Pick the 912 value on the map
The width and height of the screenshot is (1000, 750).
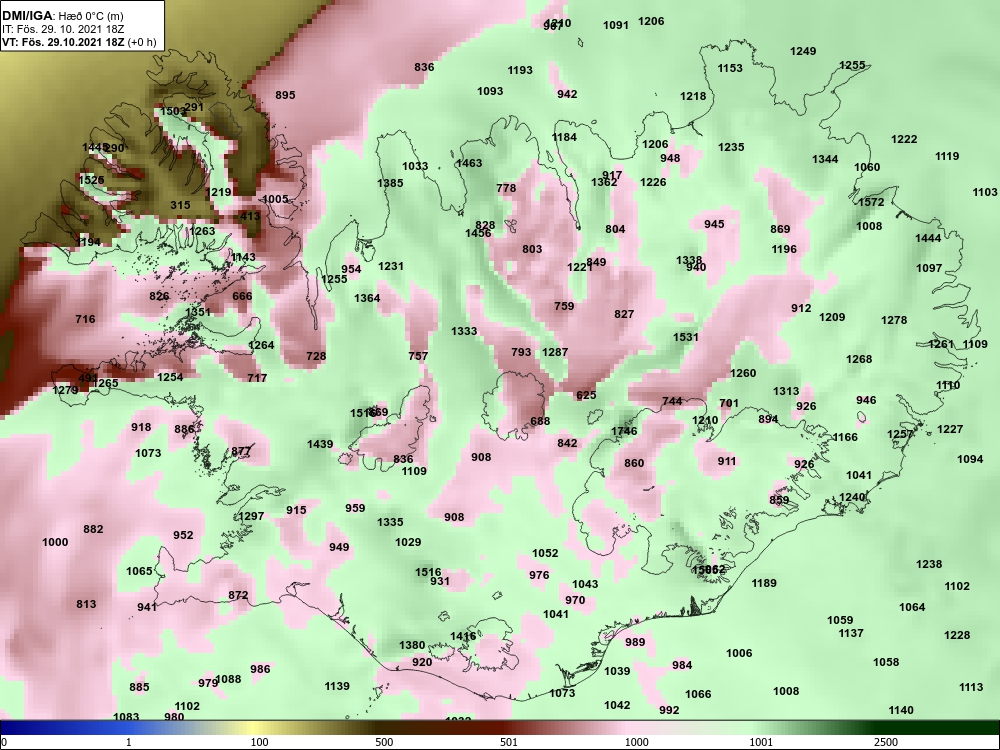[x=802, y=309]
